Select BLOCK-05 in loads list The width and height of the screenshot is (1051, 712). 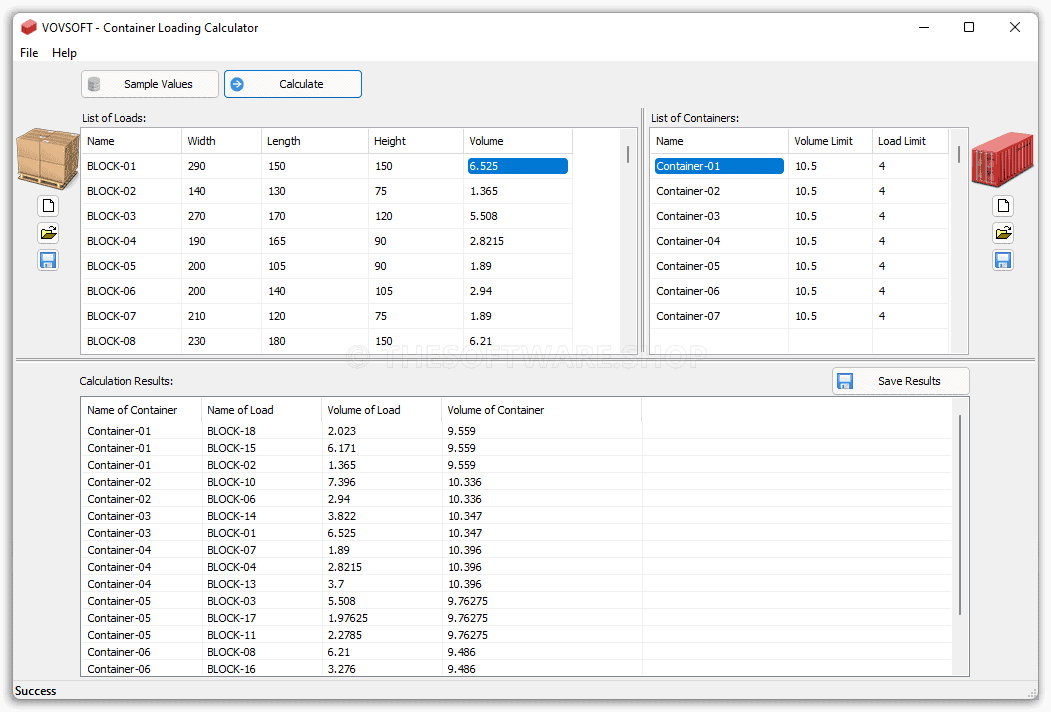[111, 266]
